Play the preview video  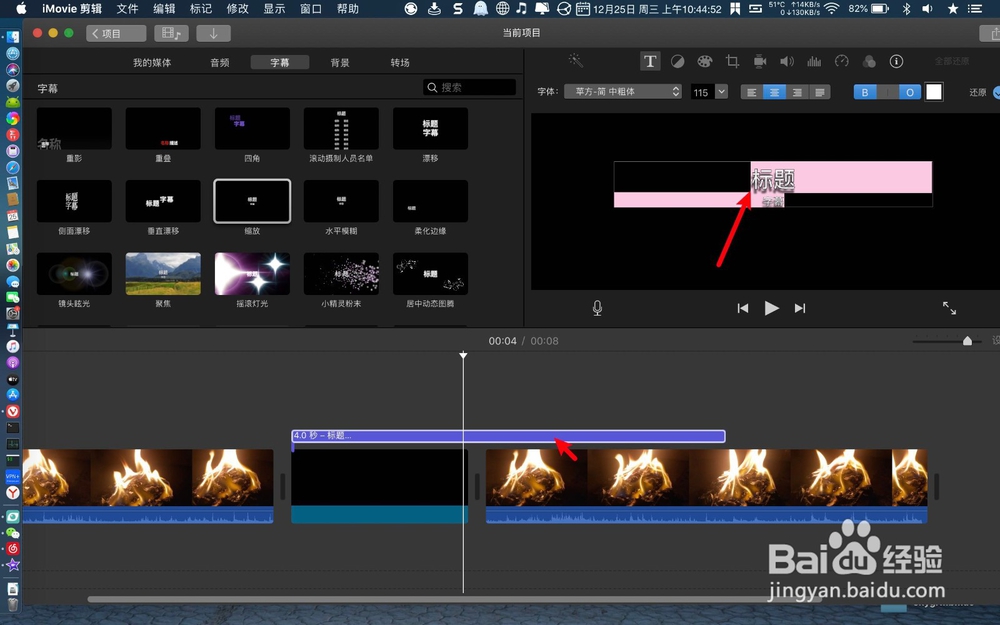tap(771, 308)
